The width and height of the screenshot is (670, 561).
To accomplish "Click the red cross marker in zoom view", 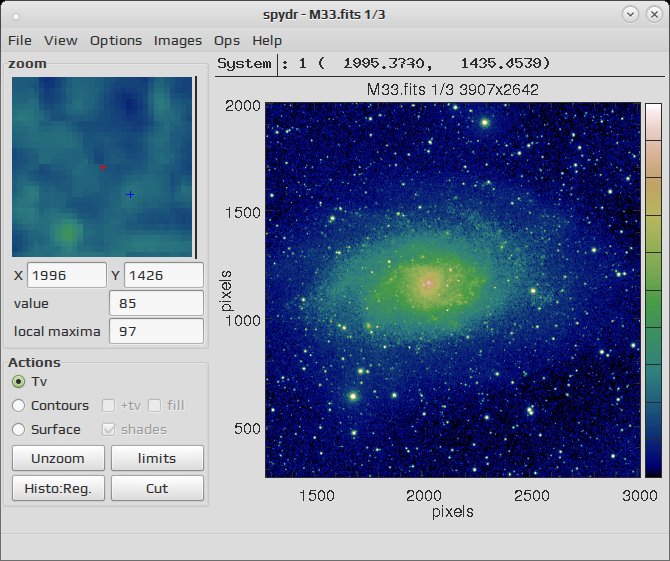I will click(103, 167).
